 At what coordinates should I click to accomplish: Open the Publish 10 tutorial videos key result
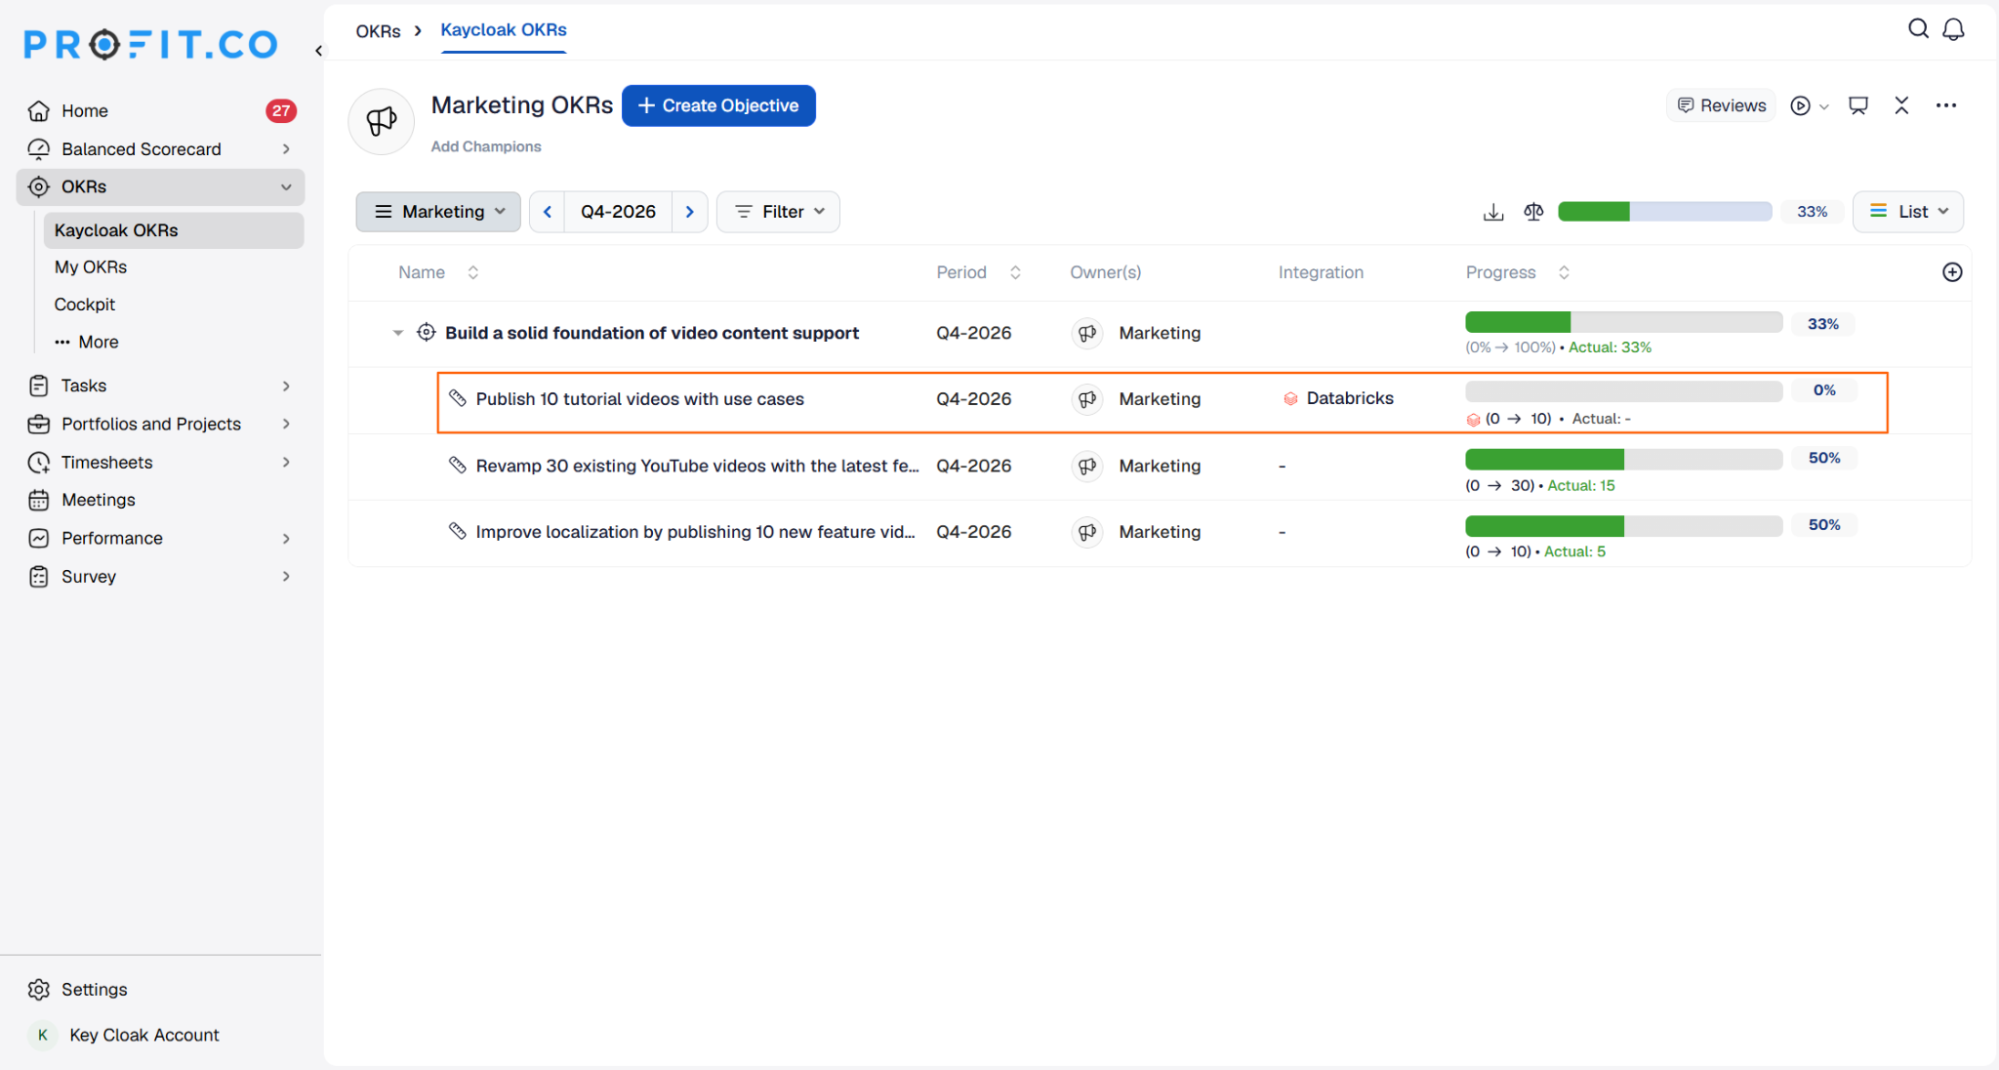[x=640, y=399]
